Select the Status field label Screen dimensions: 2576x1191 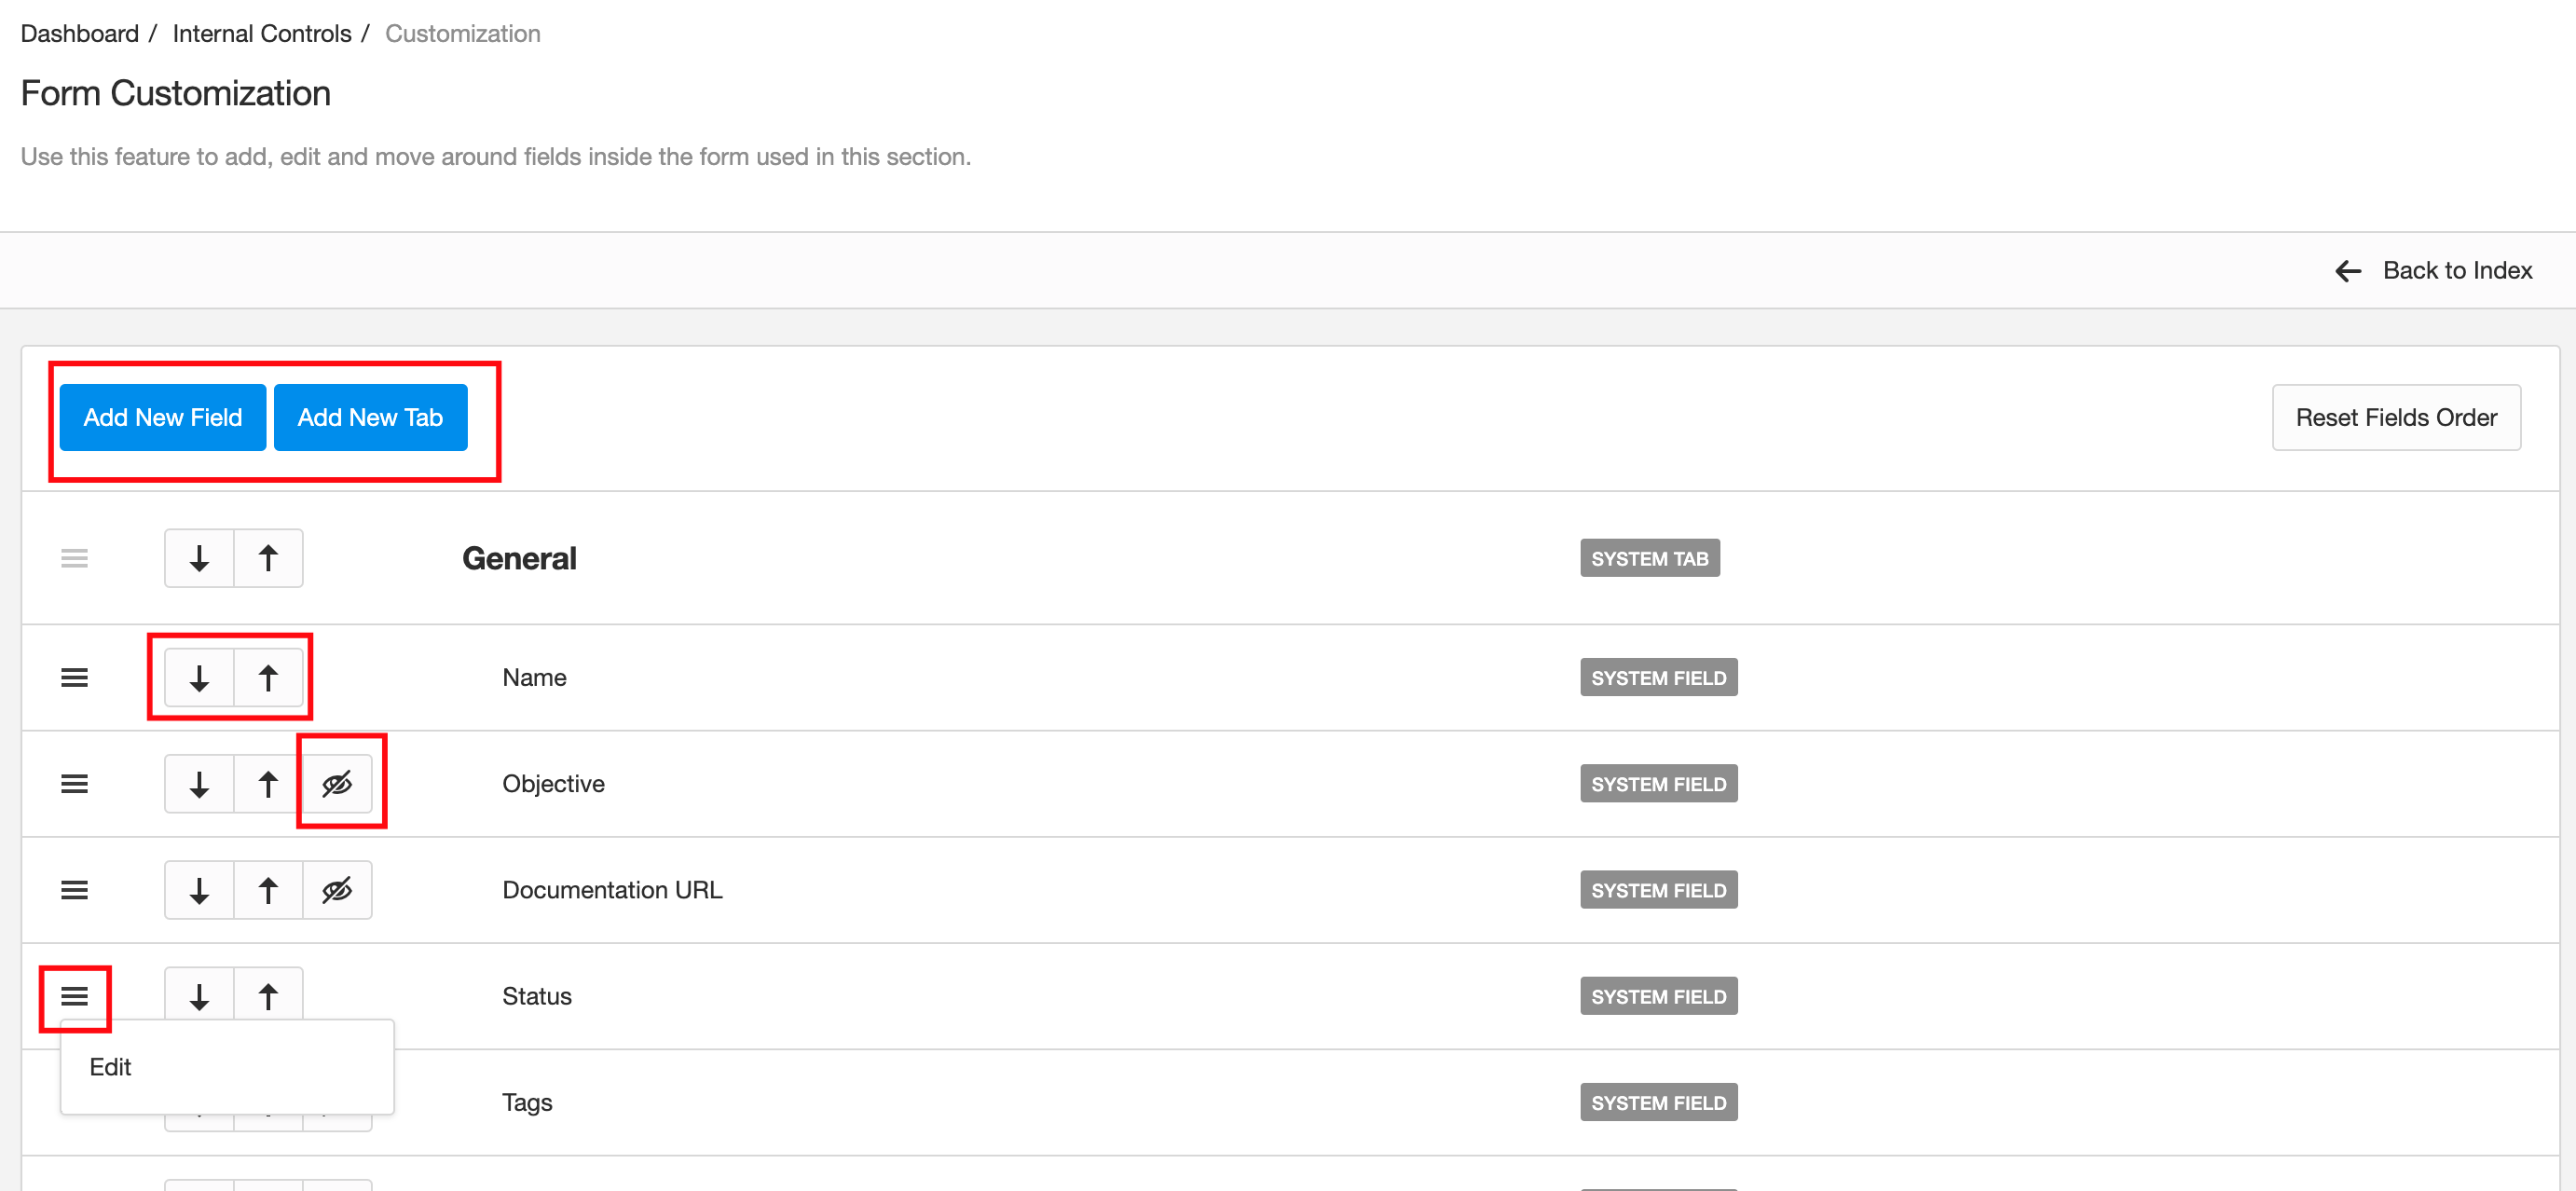(537, 996)
